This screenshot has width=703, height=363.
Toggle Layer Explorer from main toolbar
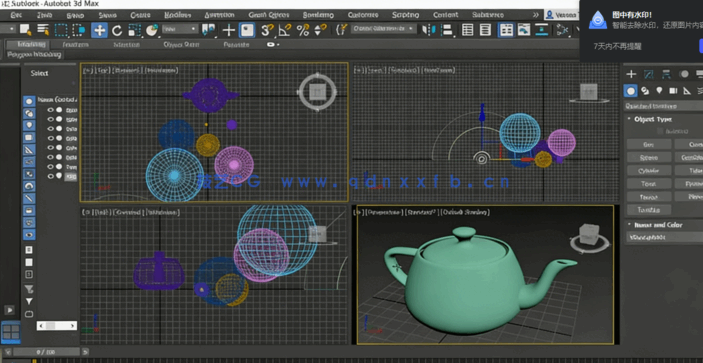tap(485, 30)
